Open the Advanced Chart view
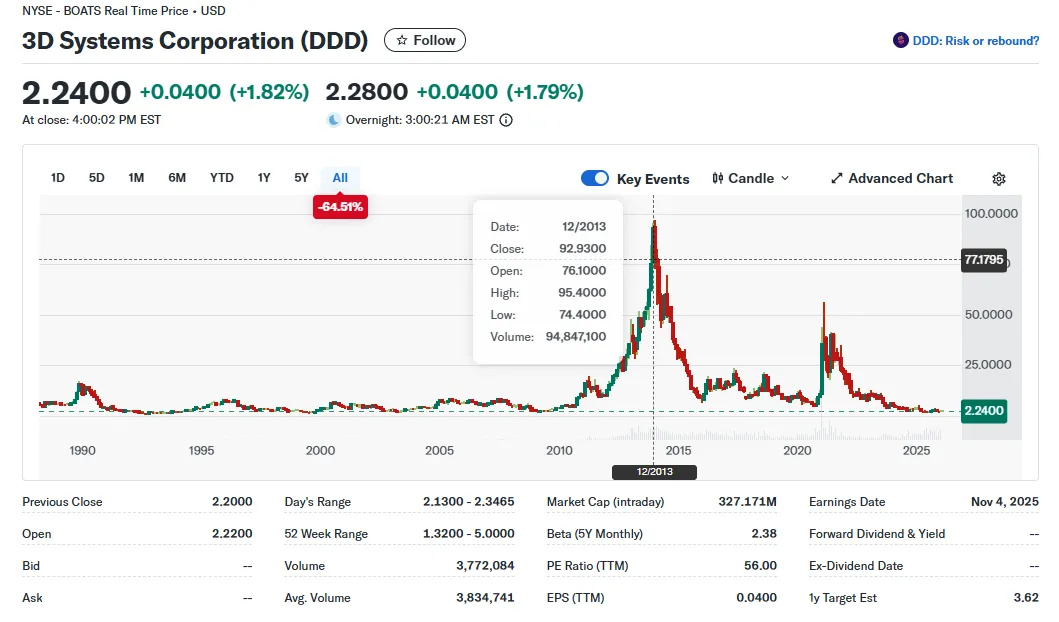The image size is (1059, 622). click(900, 179)
